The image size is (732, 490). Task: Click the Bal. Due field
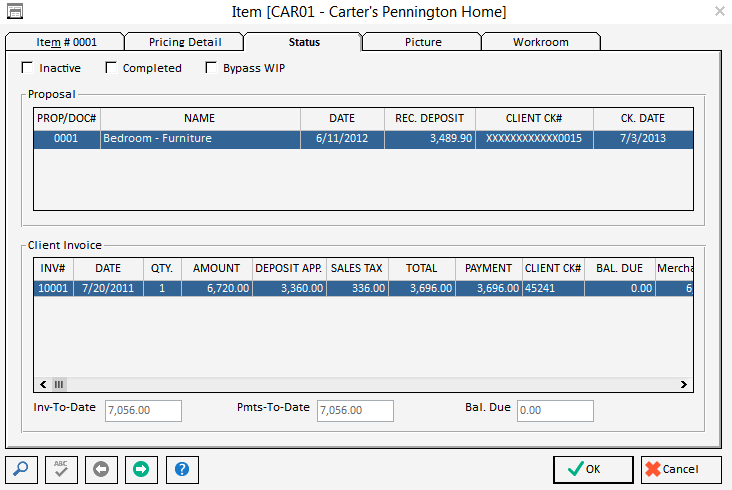point(555,411)
